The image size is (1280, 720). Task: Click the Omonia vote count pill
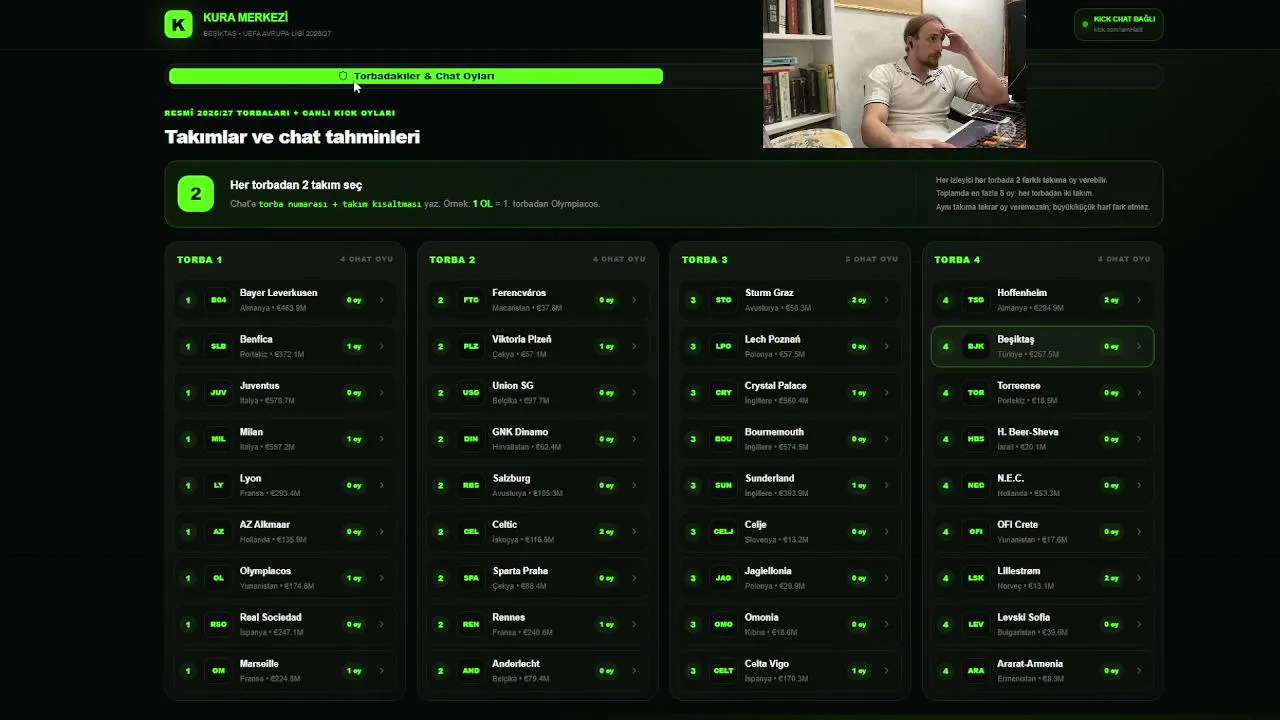click(859, 624)
